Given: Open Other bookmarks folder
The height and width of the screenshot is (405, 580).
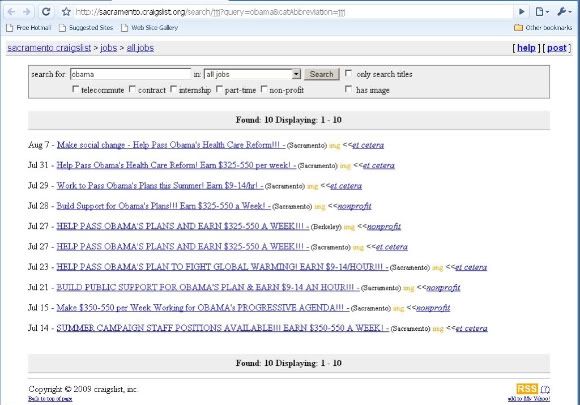Looking at the screenshot, I should (543, 28).
